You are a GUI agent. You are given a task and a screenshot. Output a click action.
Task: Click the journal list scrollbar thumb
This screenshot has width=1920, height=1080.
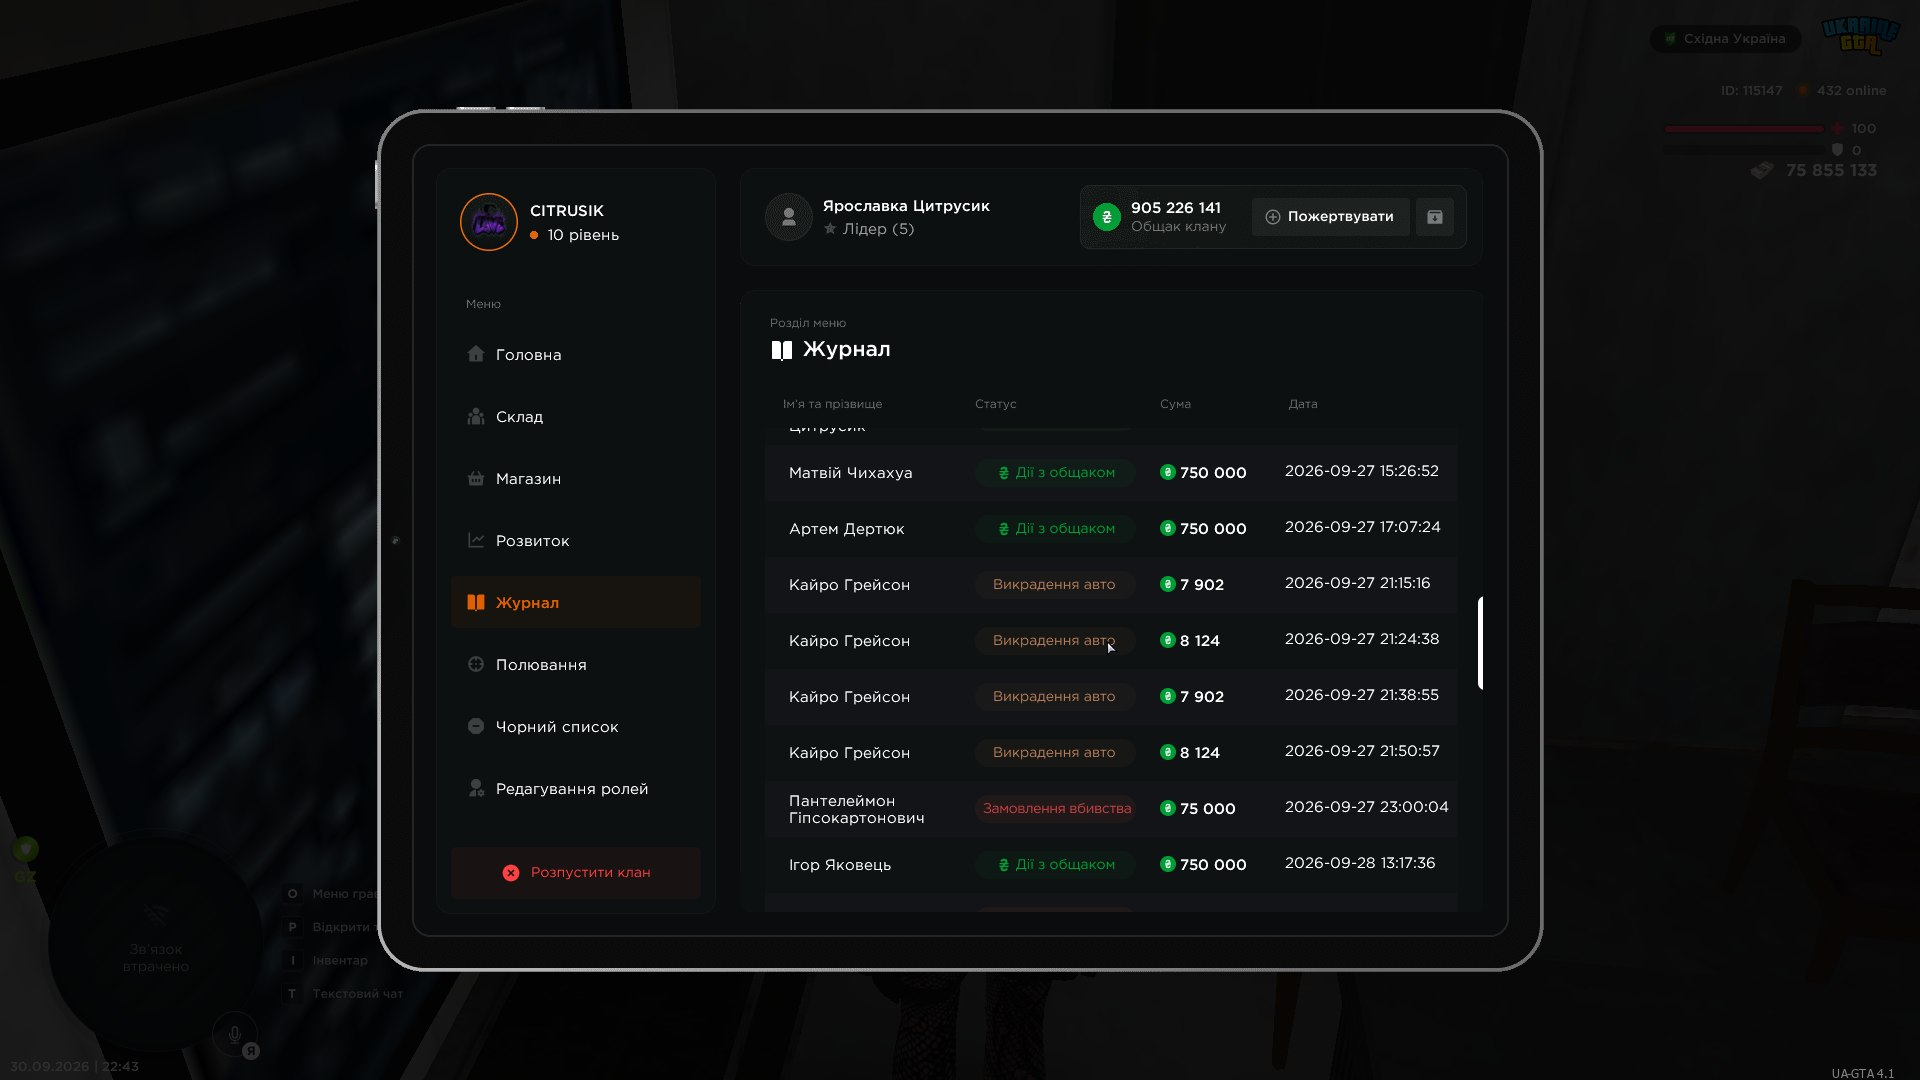click(x=1480, y=643)
